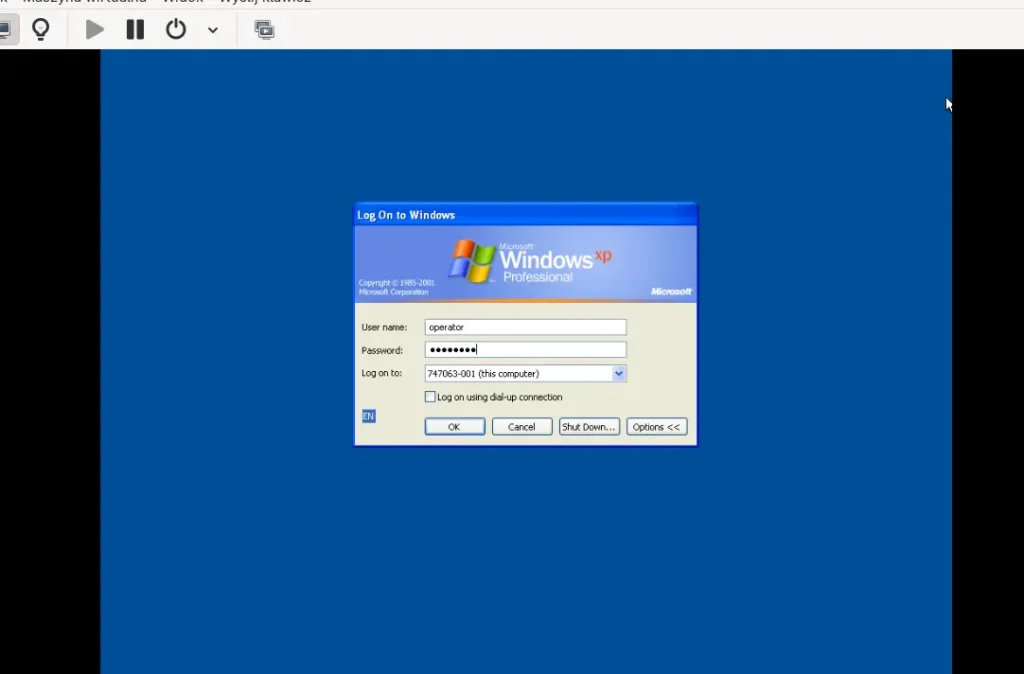
Task: Switch to the graphical console view icon
Action: [x=6, y=29]
